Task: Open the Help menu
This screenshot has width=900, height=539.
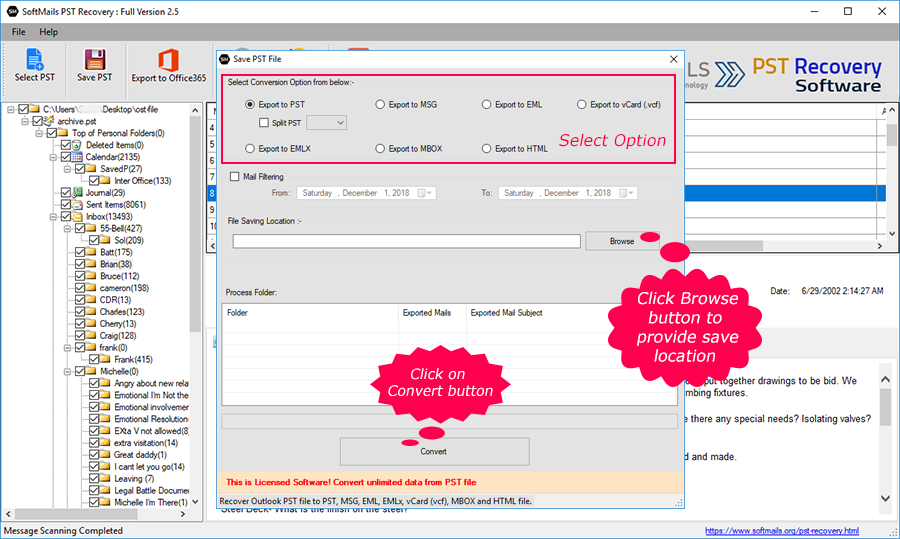Action: point(49,32)
